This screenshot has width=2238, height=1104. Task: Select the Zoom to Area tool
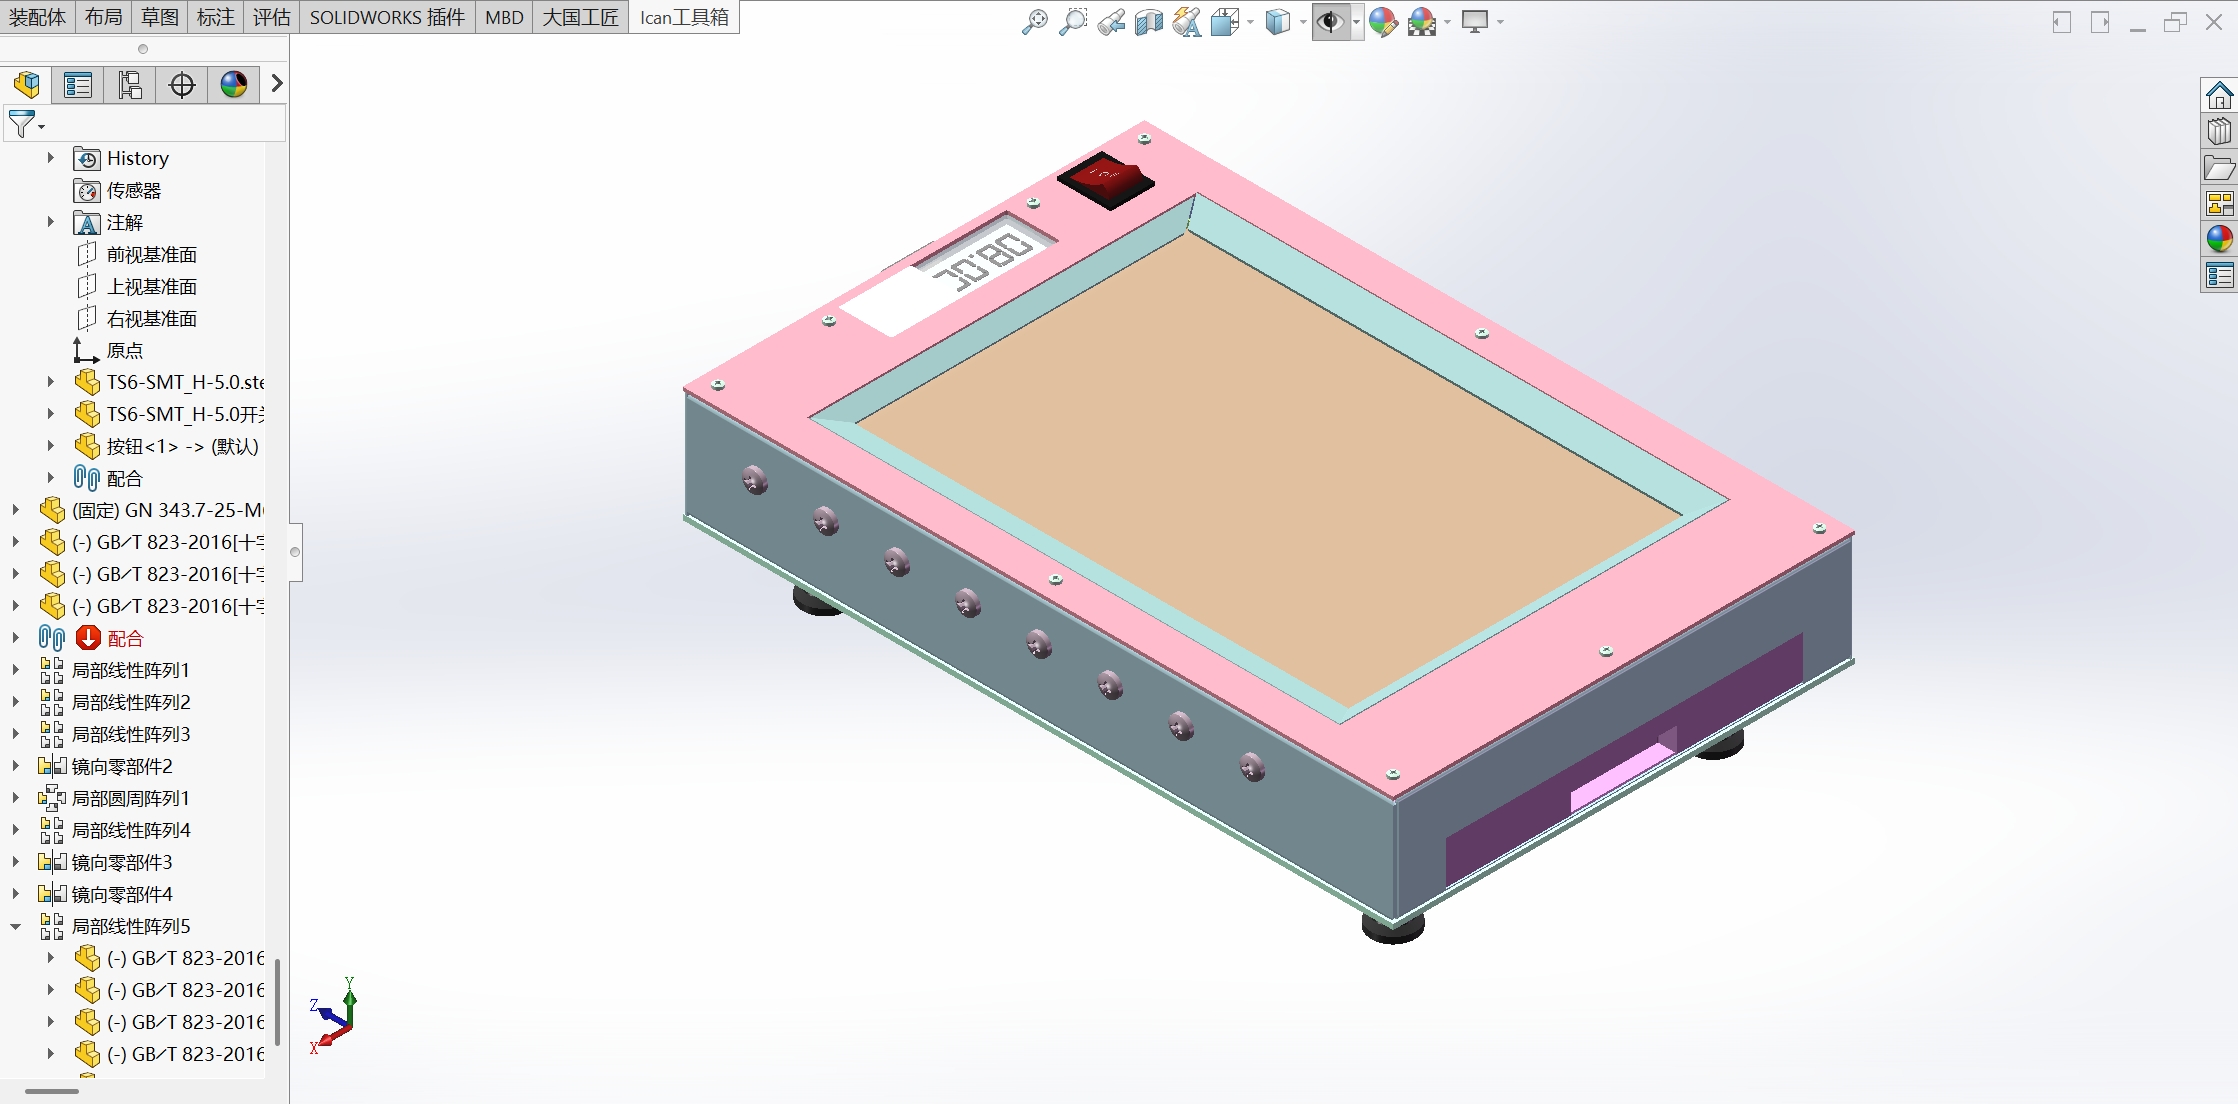coord(1073,22)
